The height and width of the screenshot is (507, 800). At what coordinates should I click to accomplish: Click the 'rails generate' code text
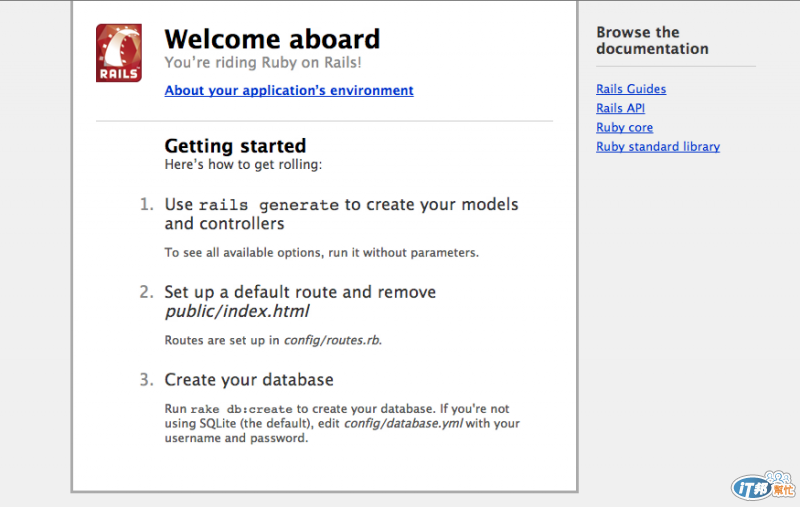click(x=268, y=205)
